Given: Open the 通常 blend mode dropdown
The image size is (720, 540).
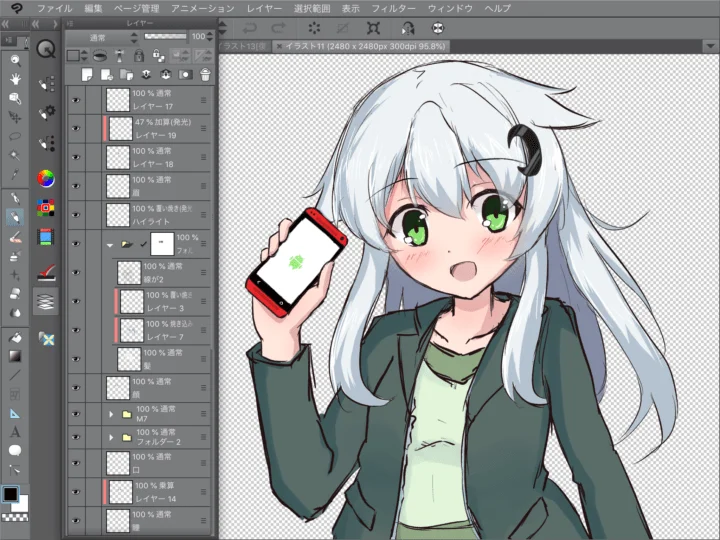Looking at the screenshot, I should [x=100, y=35].
